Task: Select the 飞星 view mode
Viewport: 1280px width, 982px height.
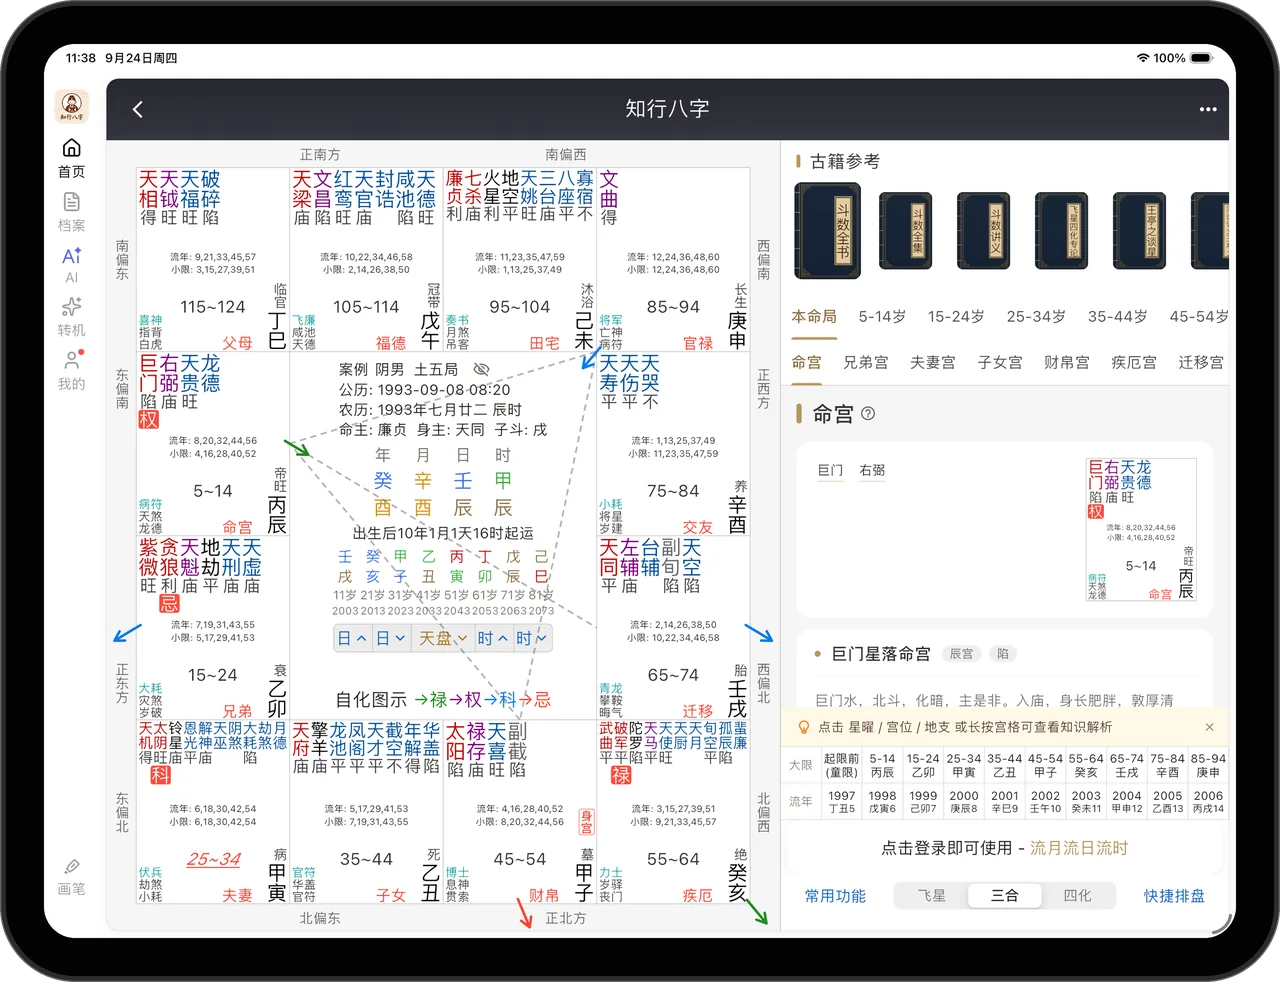Action: coord(931,896)
